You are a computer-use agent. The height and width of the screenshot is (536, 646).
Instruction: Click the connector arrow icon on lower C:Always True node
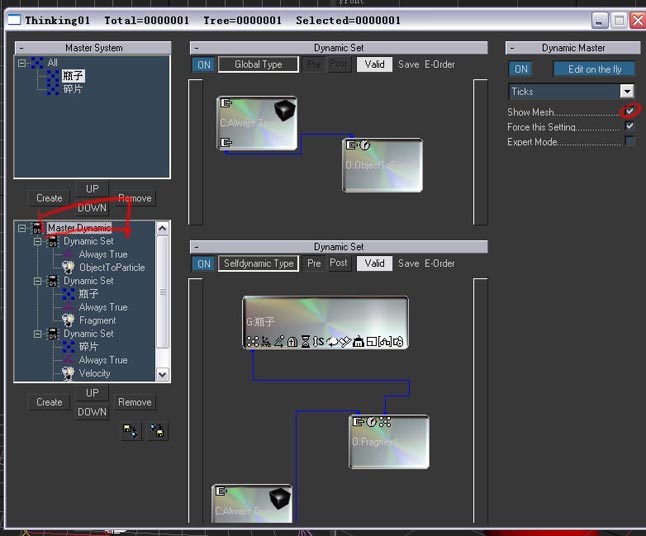[x=221, y=491]
